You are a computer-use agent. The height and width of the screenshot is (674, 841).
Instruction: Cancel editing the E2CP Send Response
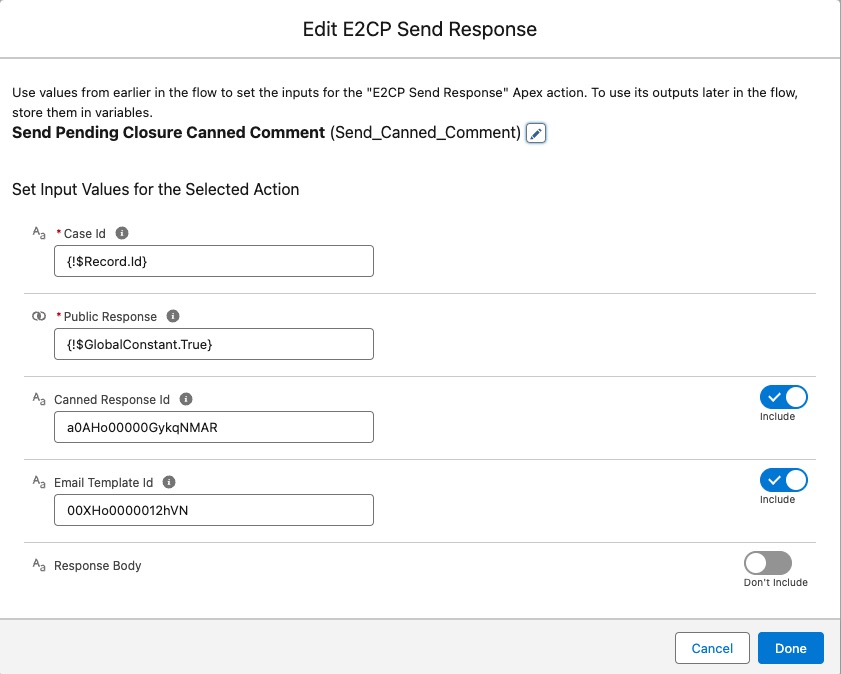point(712,648)
